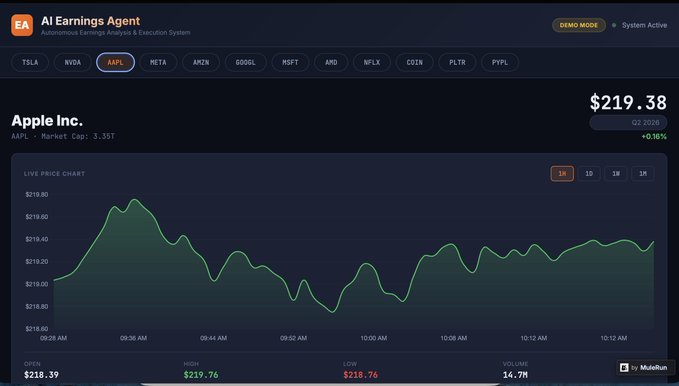Select the TSLA ticker tab
679x386 pixels.
point(30,62)
